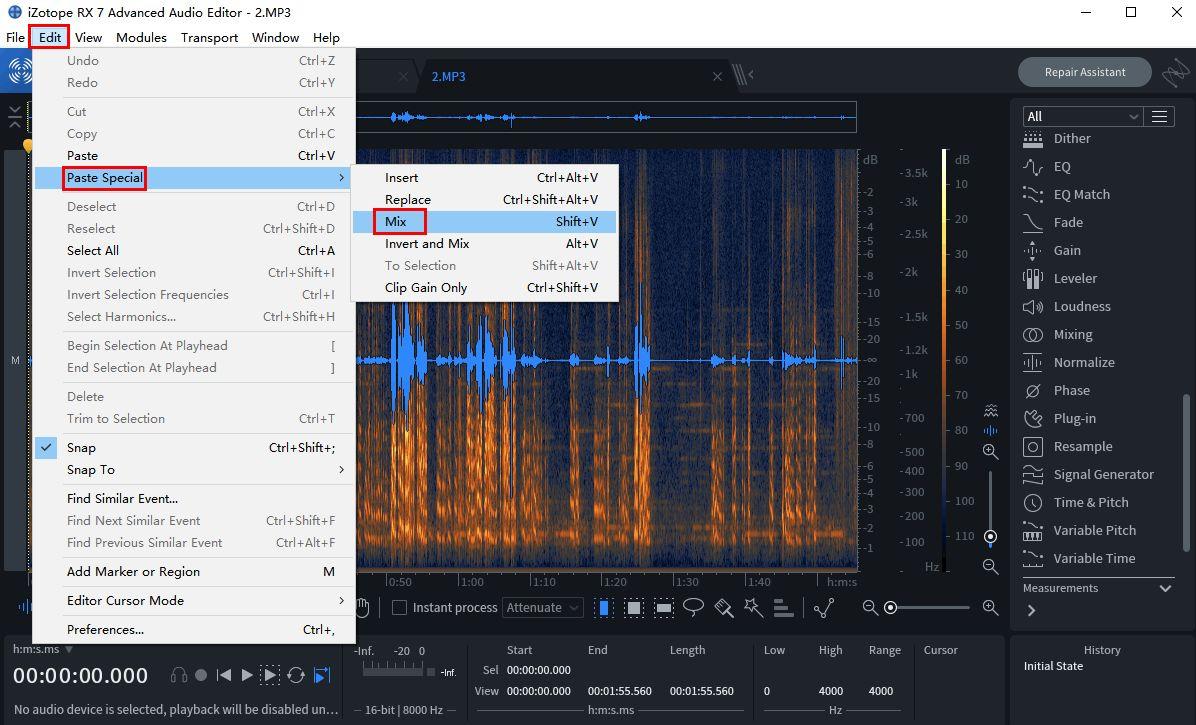Select the time-frequency selection tool
The image size is (1196, 725).
[x=634, y=608]
